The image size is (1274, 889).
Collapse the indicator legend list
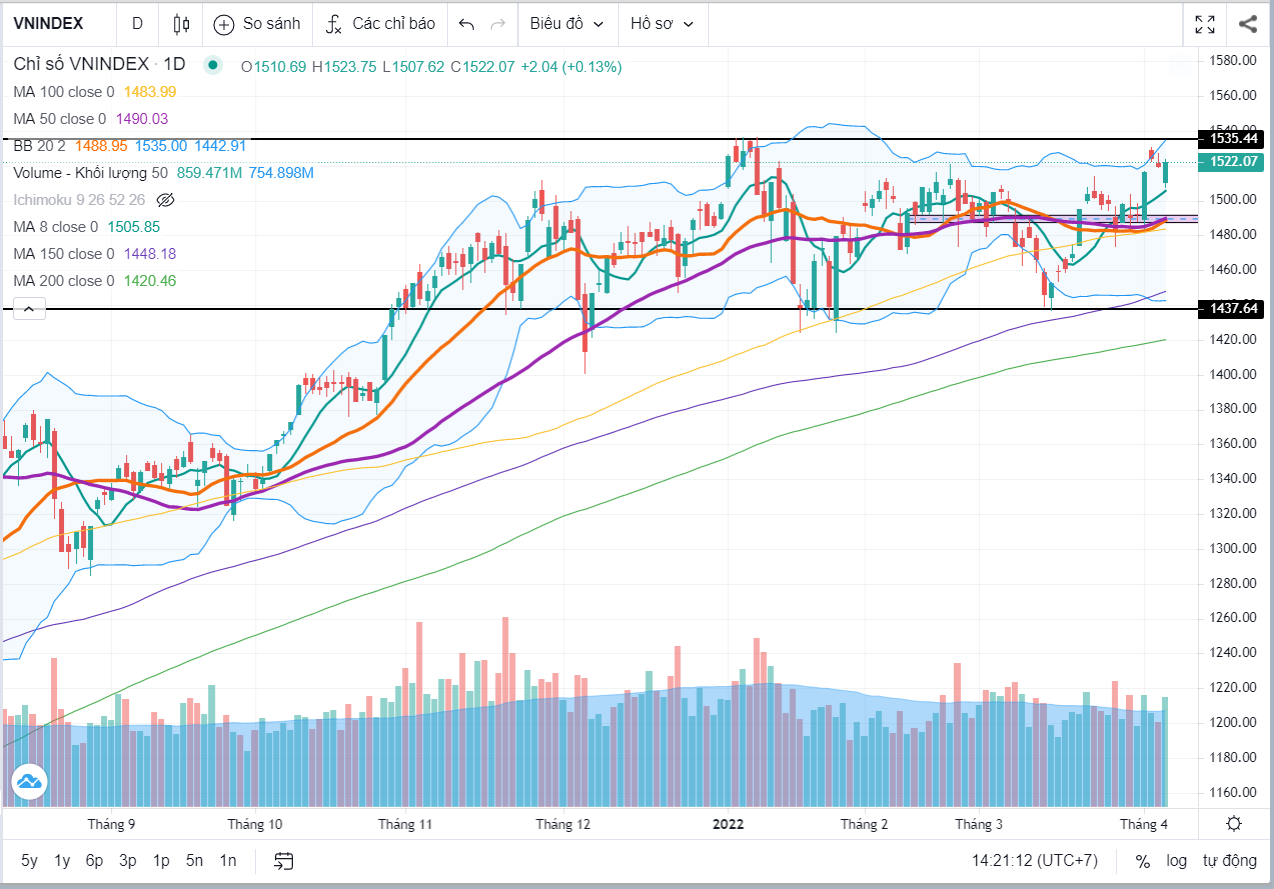(28, 309)
